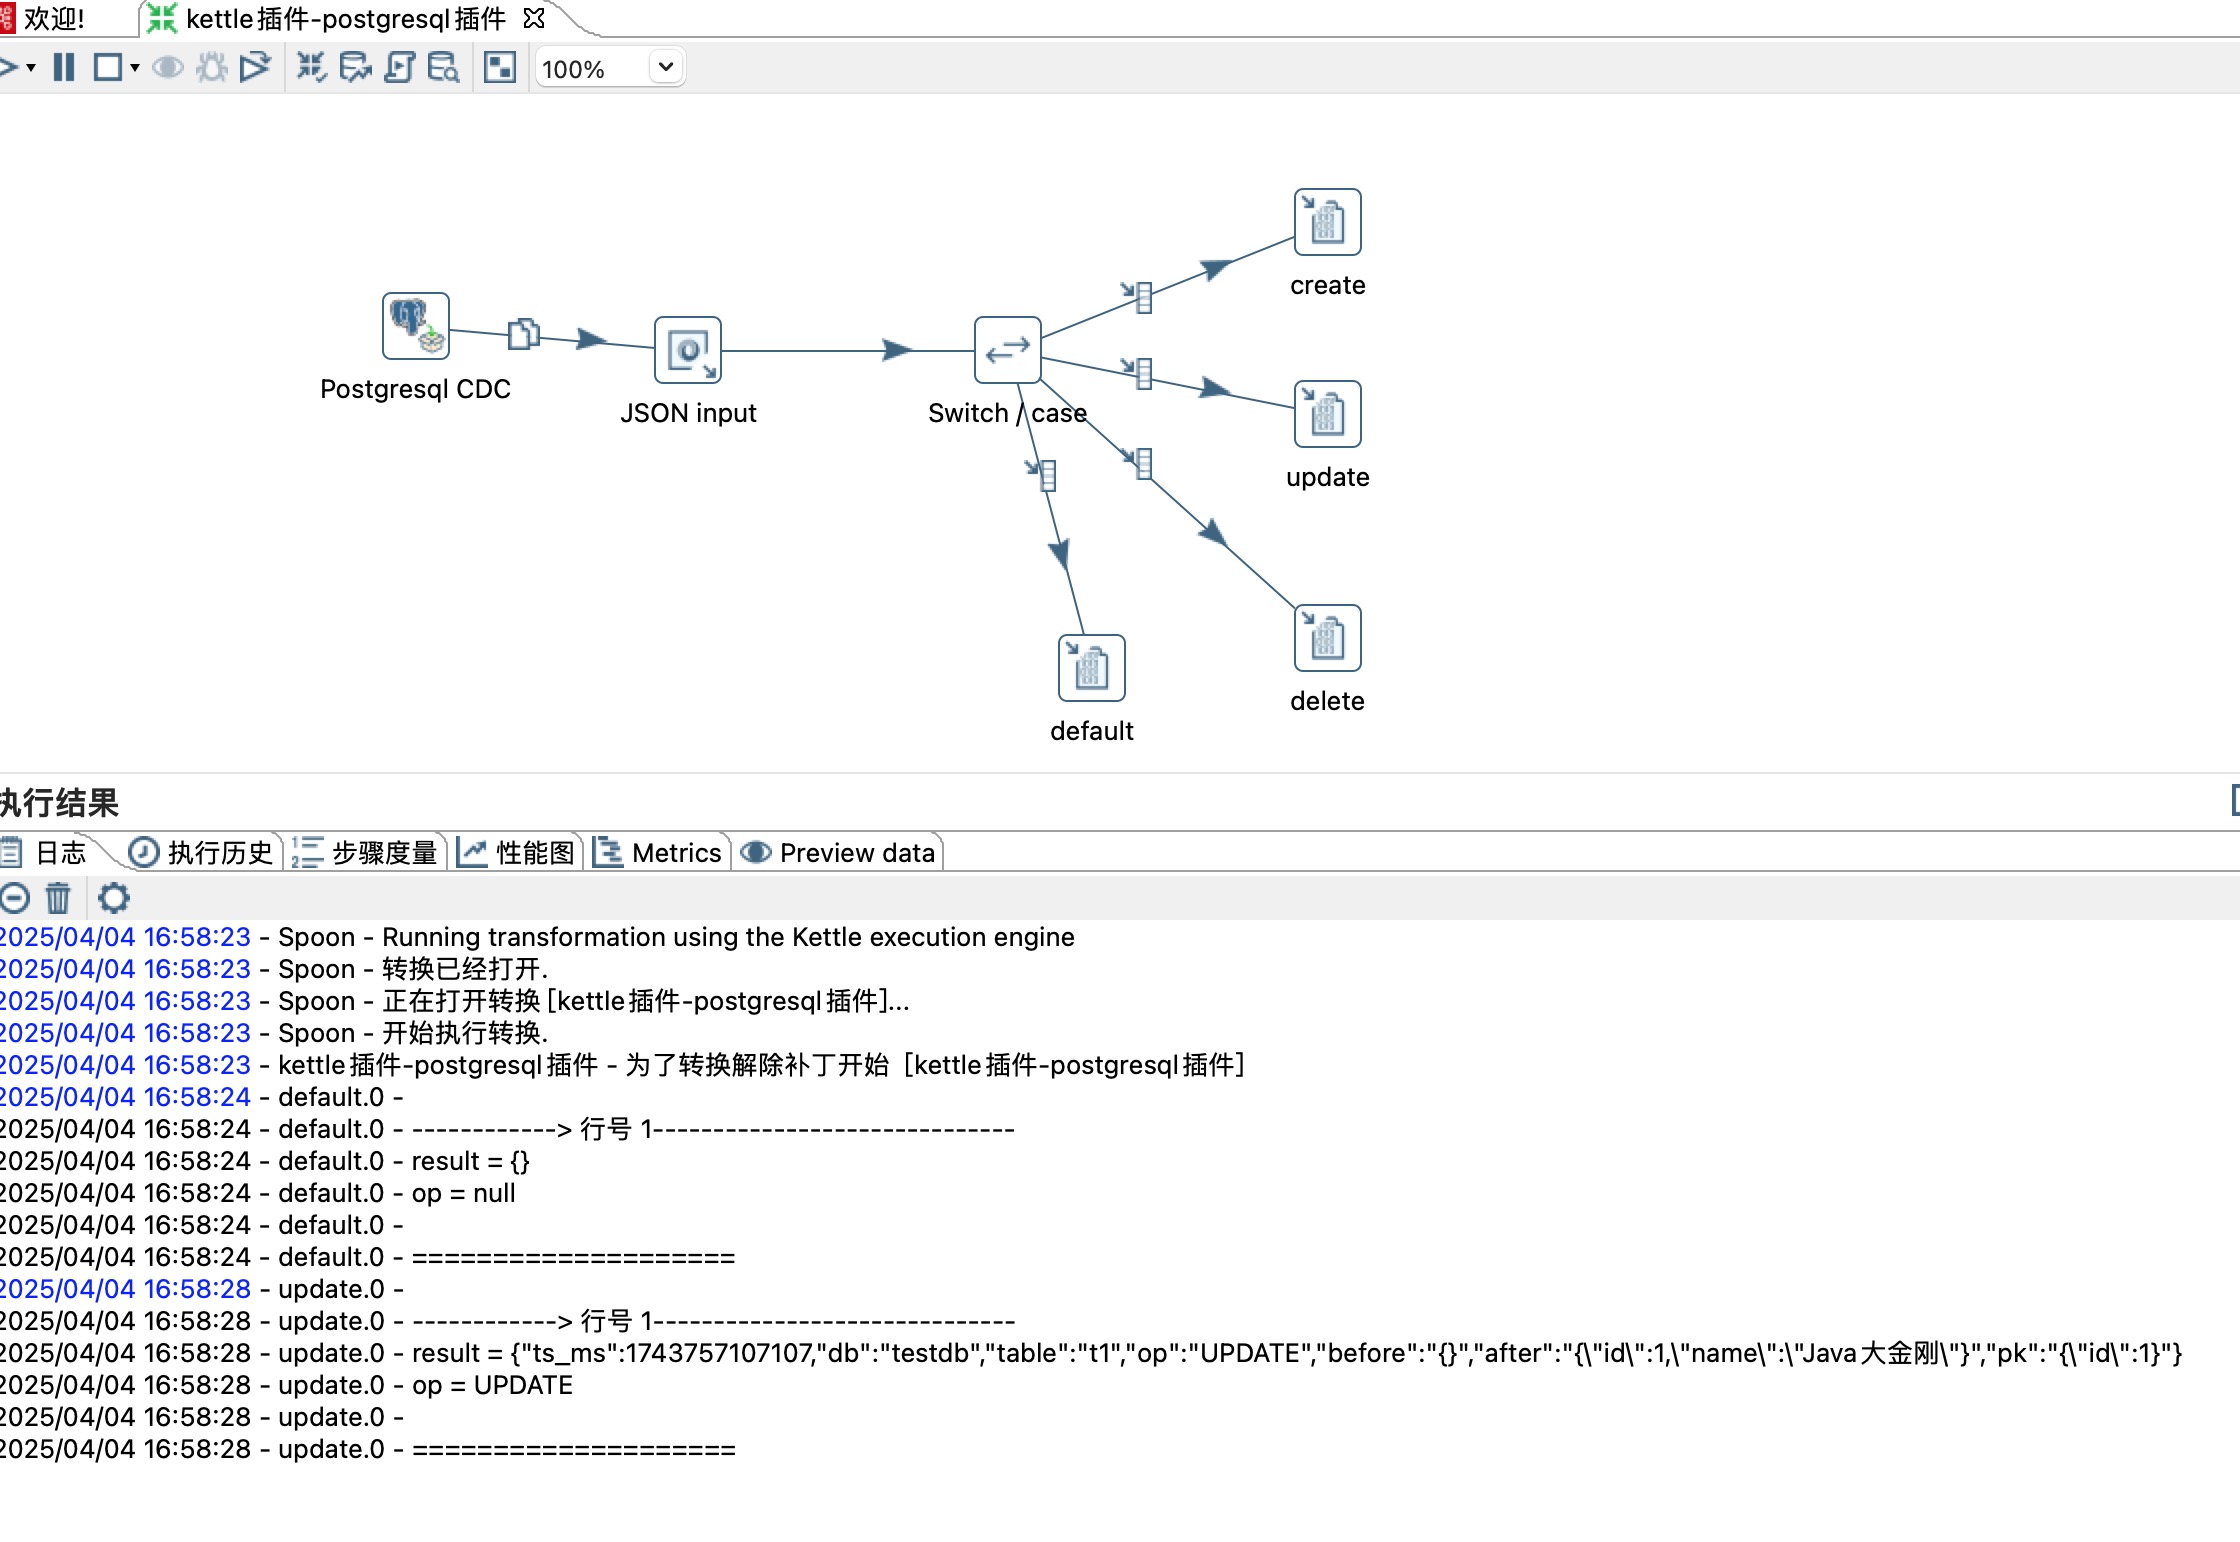Viewport: 2240px width, 1542px height.
Task: Click the replay transformation icon
Action: [256, 68]
